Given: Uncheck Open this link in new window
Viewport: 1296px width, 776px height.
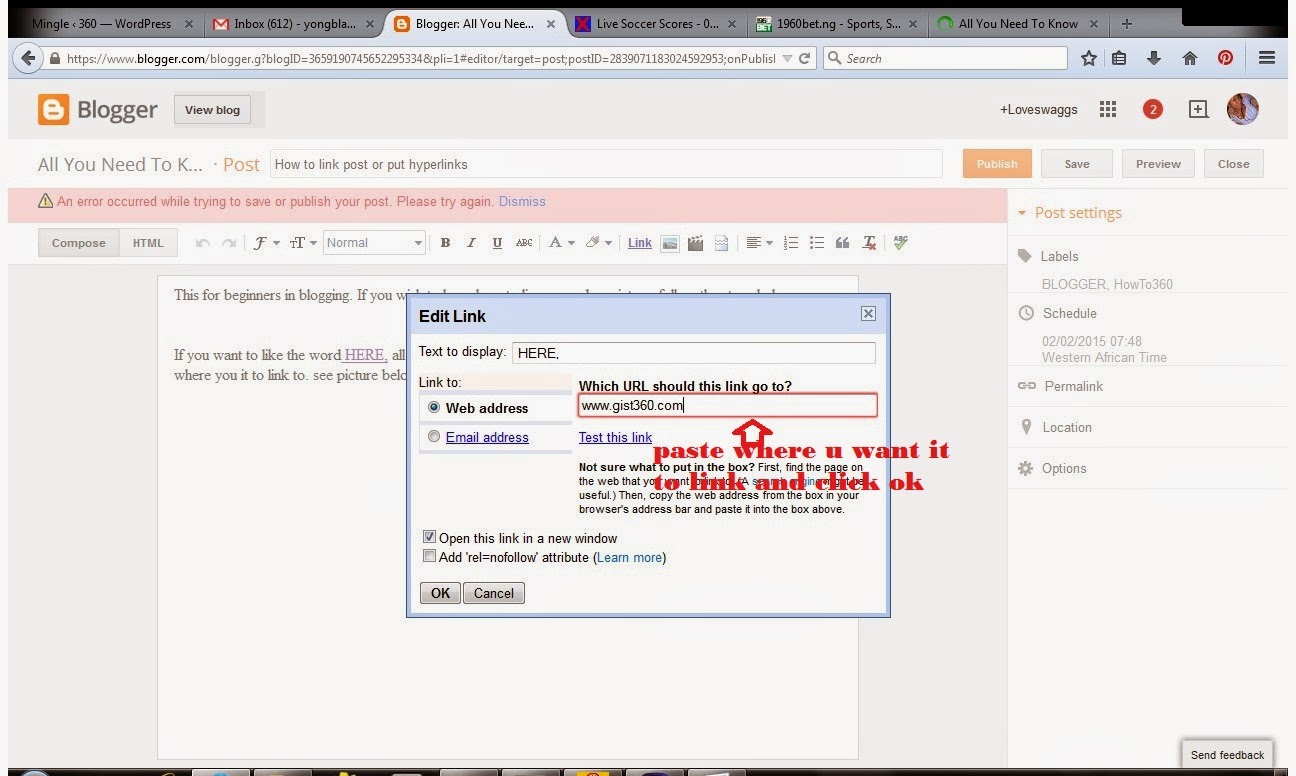Looking at the screenshot, I should click(x=429, y=538).
